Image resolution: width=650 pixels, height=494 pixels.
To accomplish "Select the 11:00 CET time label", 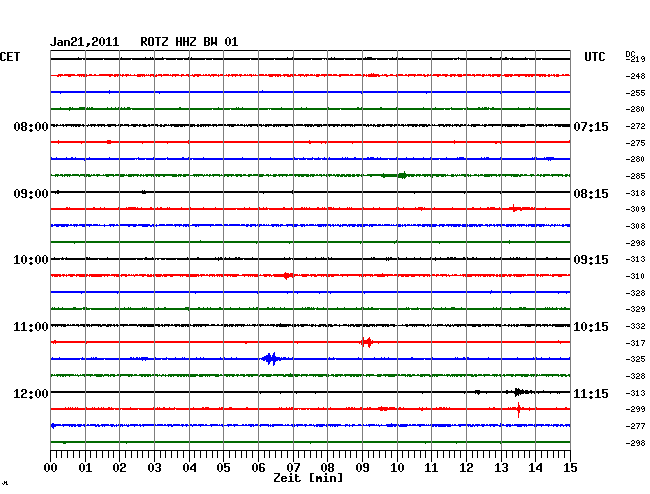I will pos(31,327).
